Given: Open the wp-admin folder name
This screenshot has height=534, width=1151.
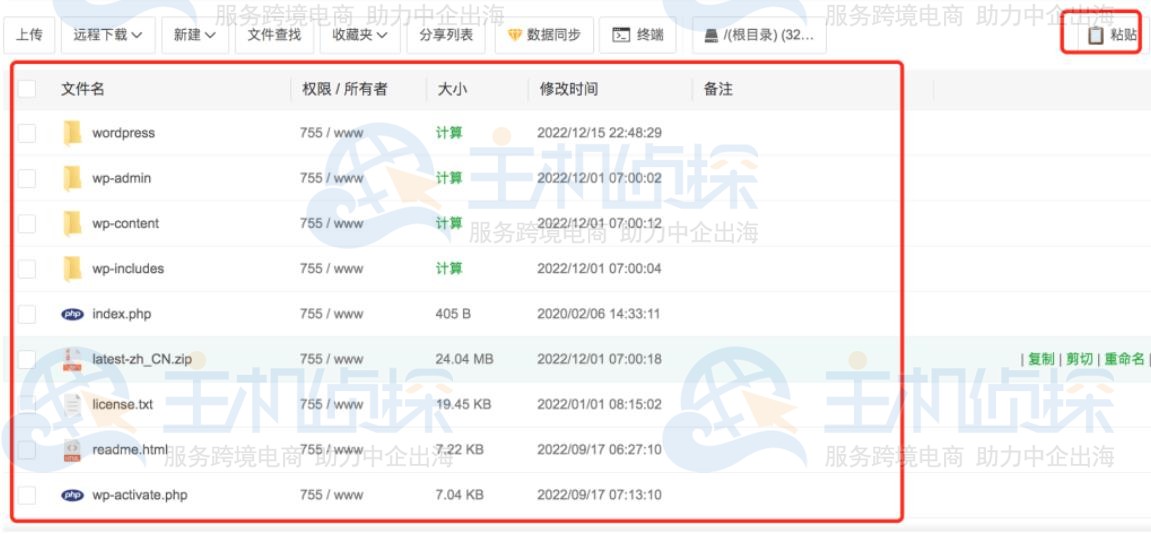Looking at the screenshot, I should [122, 178].
